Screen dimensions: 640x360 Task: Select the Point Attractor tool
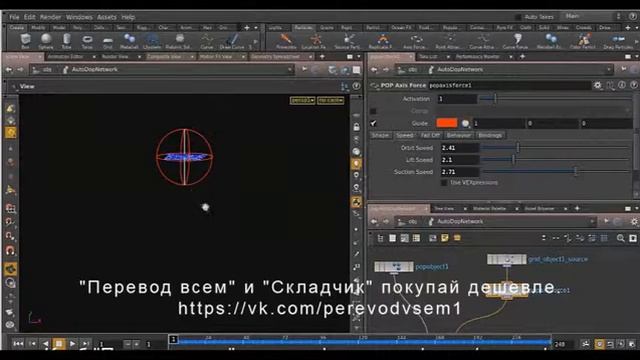point(449,41)
